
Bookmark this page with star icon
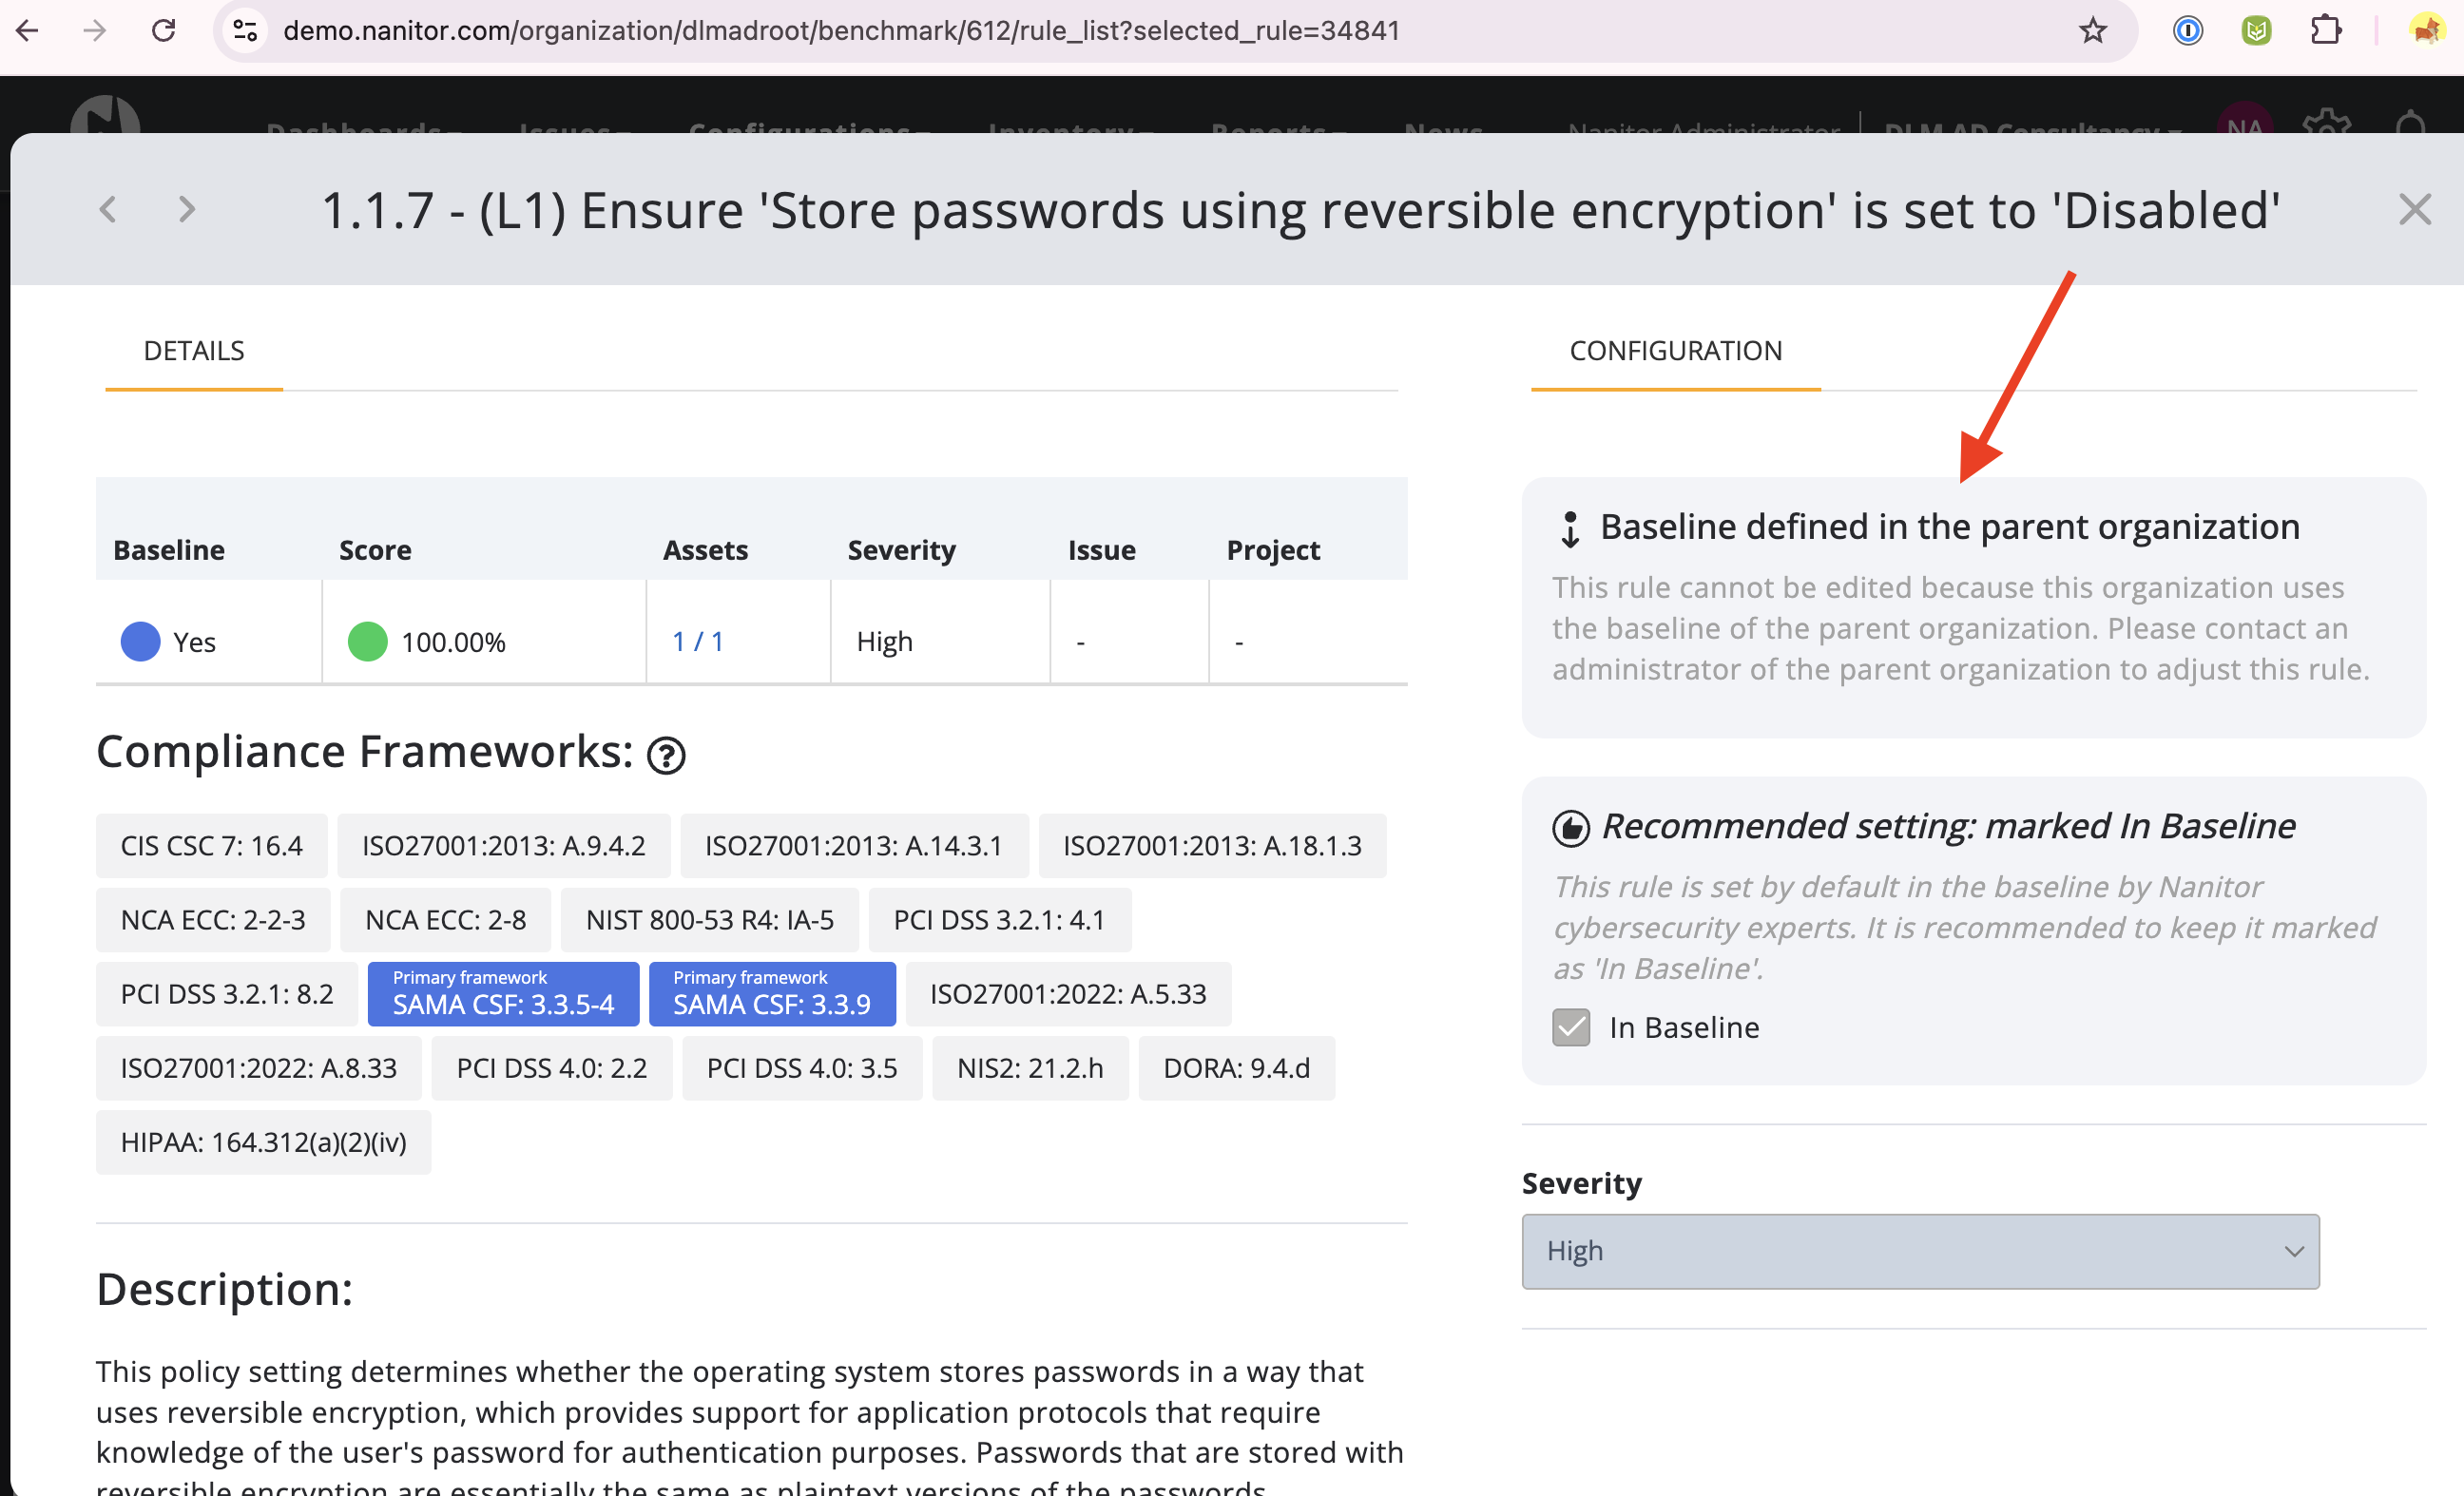coord(2092,31)
